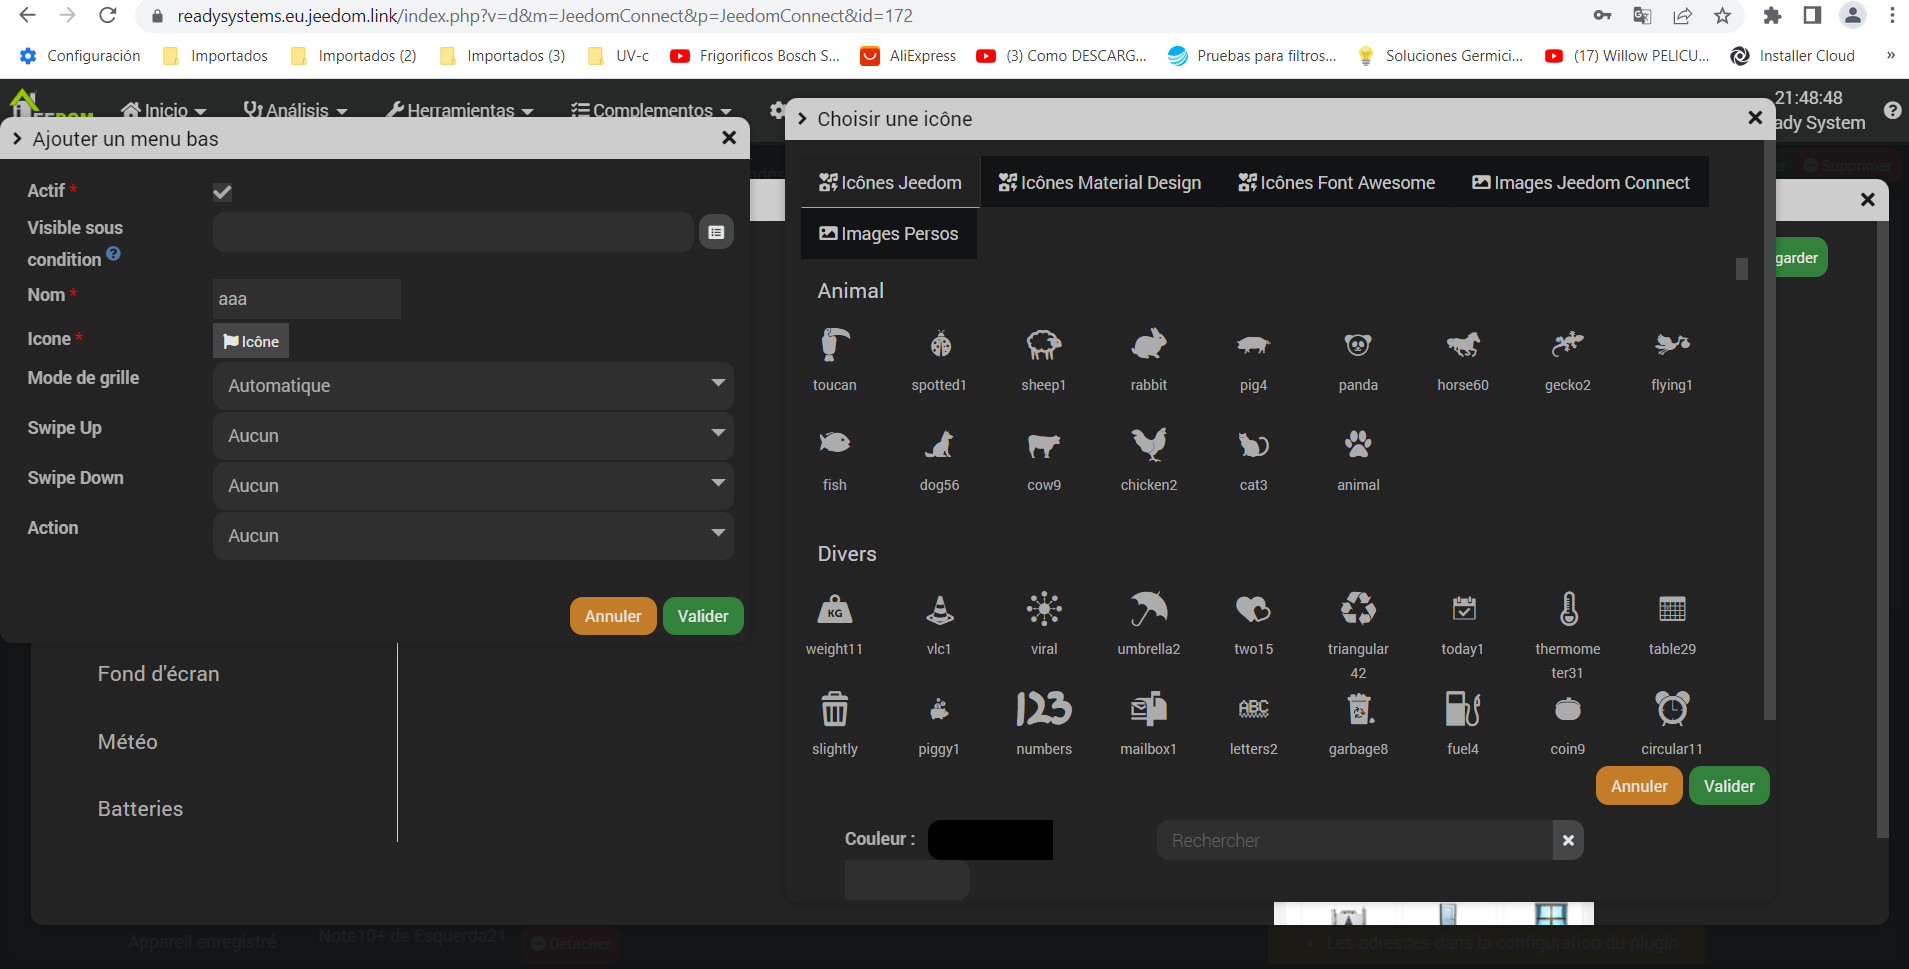Open the Couleur black color picker
Screen dimensions: 1909x969
click(x=990, y=840)
